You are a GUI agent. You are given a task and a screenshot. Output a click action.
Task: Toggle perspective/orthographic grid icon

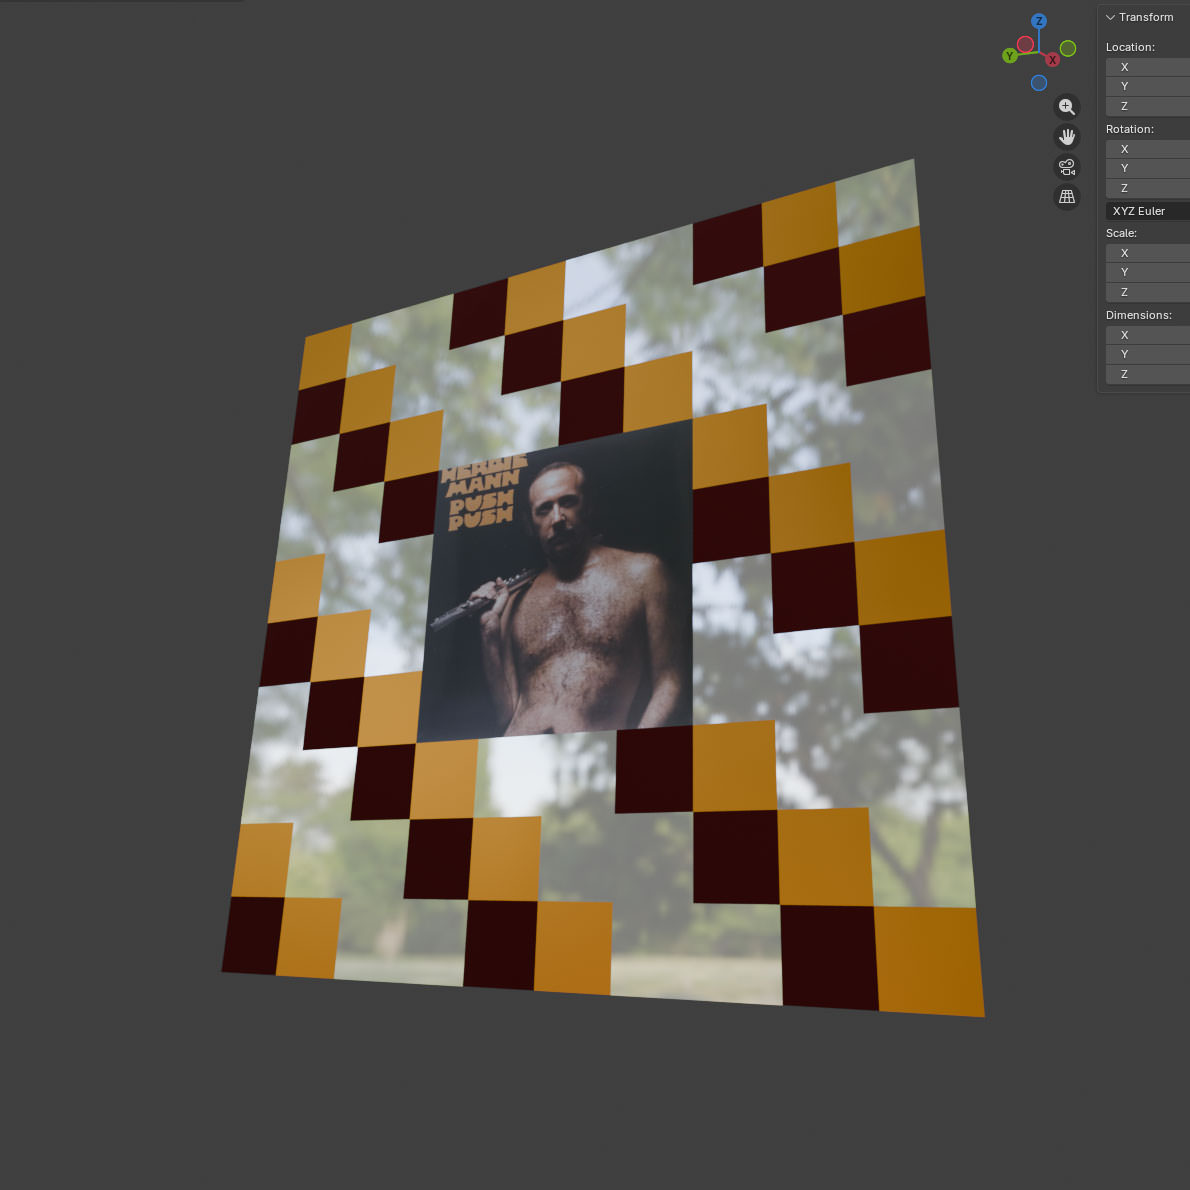coord(1067,197)
